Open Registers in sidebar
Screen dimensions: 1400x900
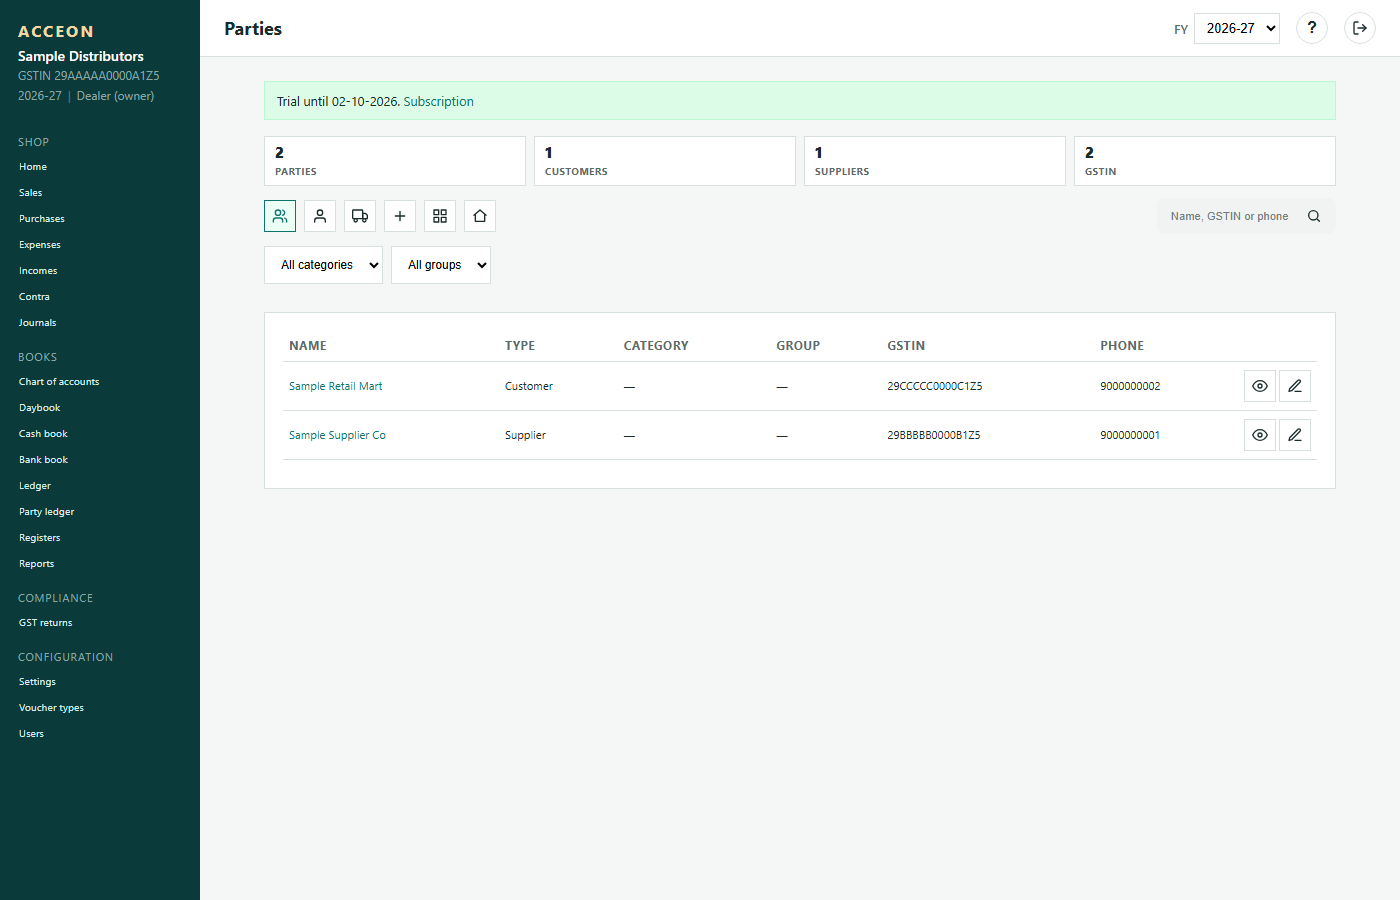coord(40,538)
